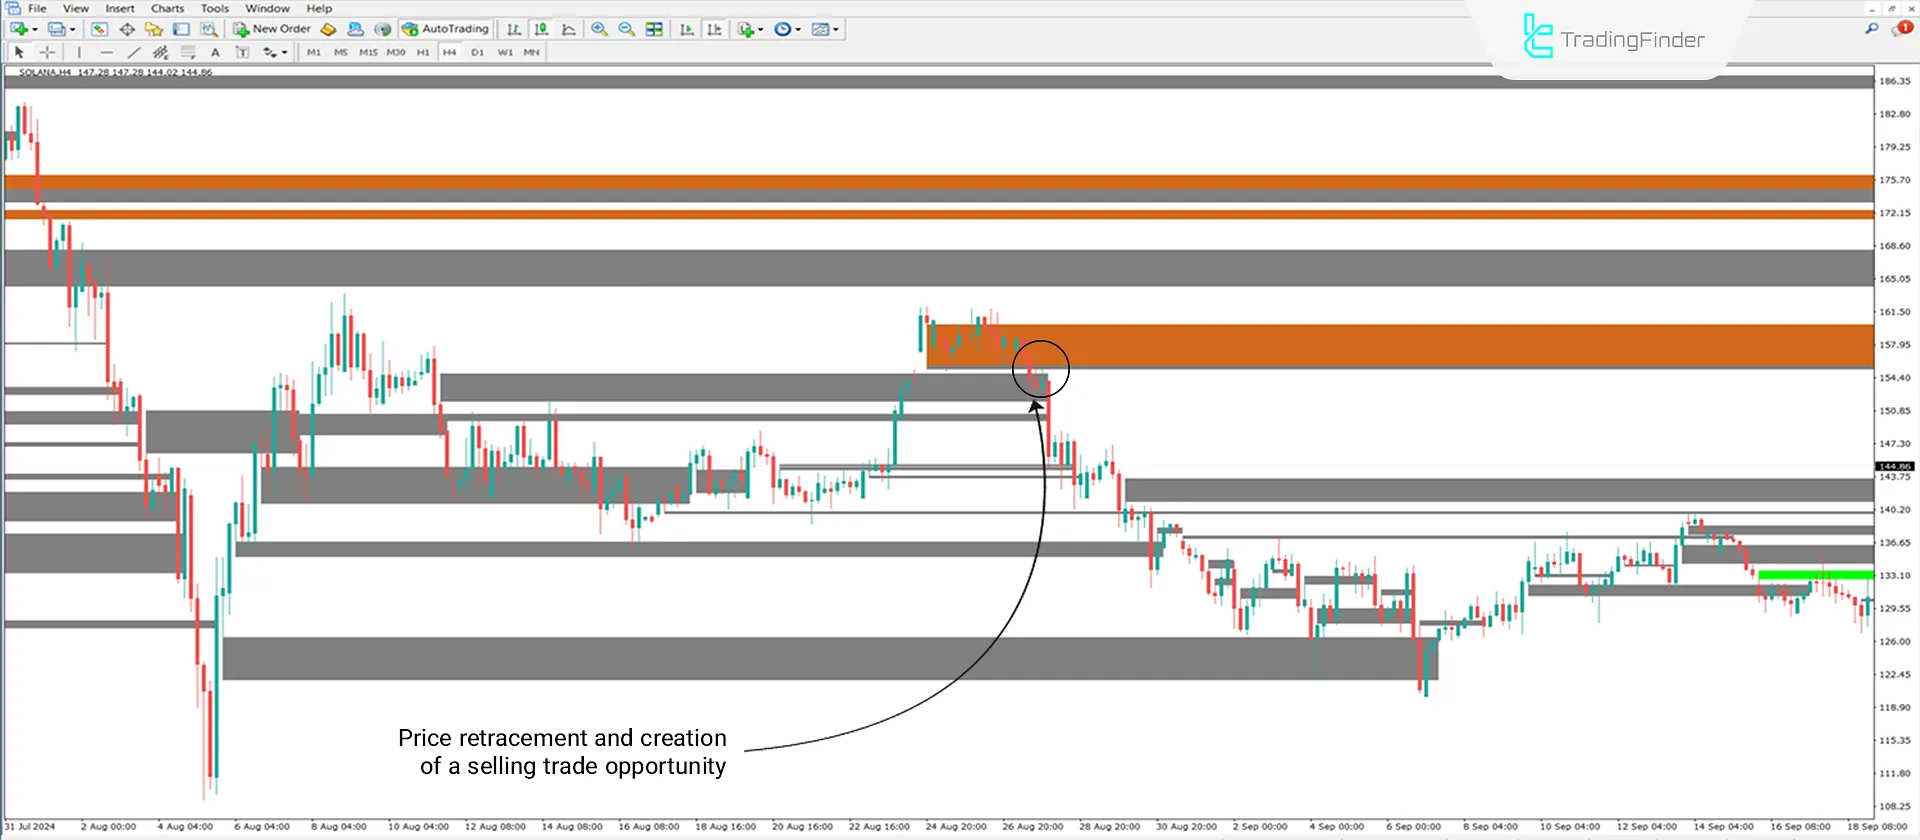Screen dimensions: 1920x840
Task: Select the trendline tool
Action: coord(133,52)
